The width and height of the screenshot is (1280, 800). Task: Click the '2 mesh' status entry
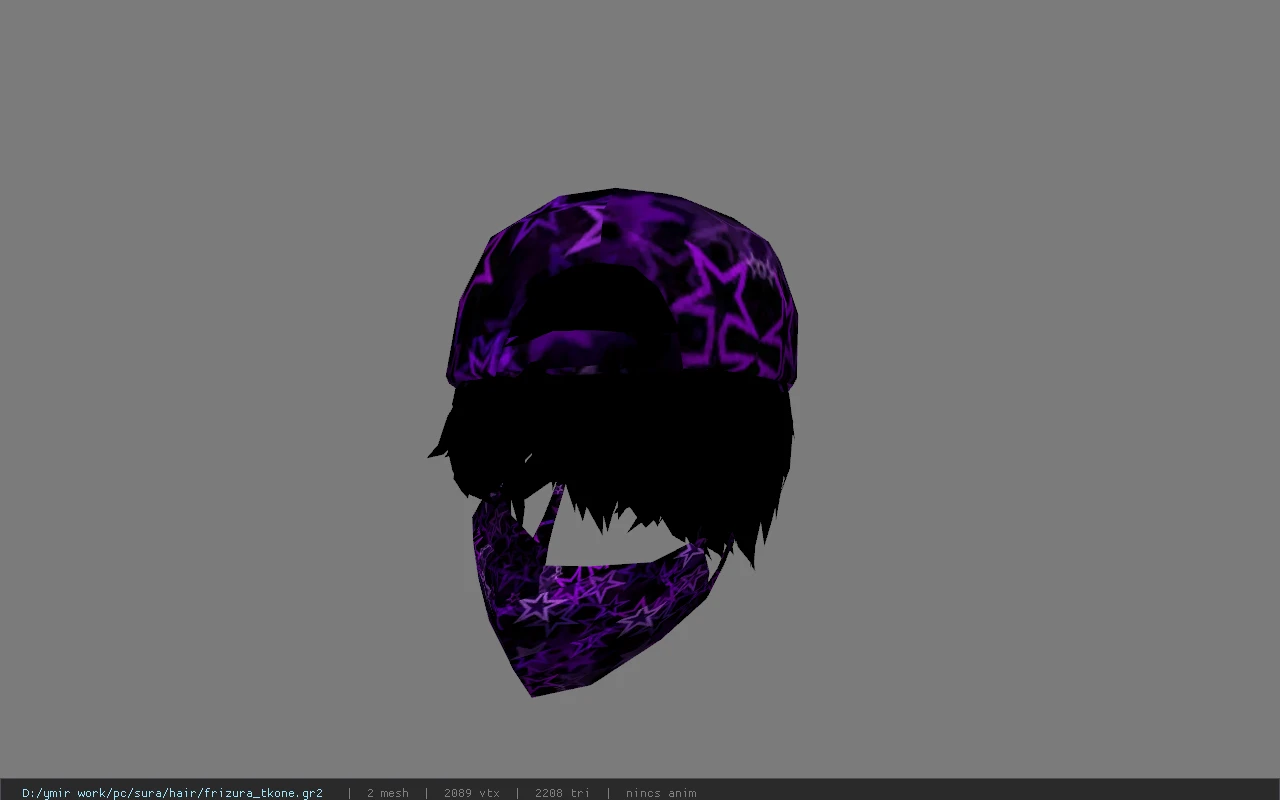[x=388, y=793]
